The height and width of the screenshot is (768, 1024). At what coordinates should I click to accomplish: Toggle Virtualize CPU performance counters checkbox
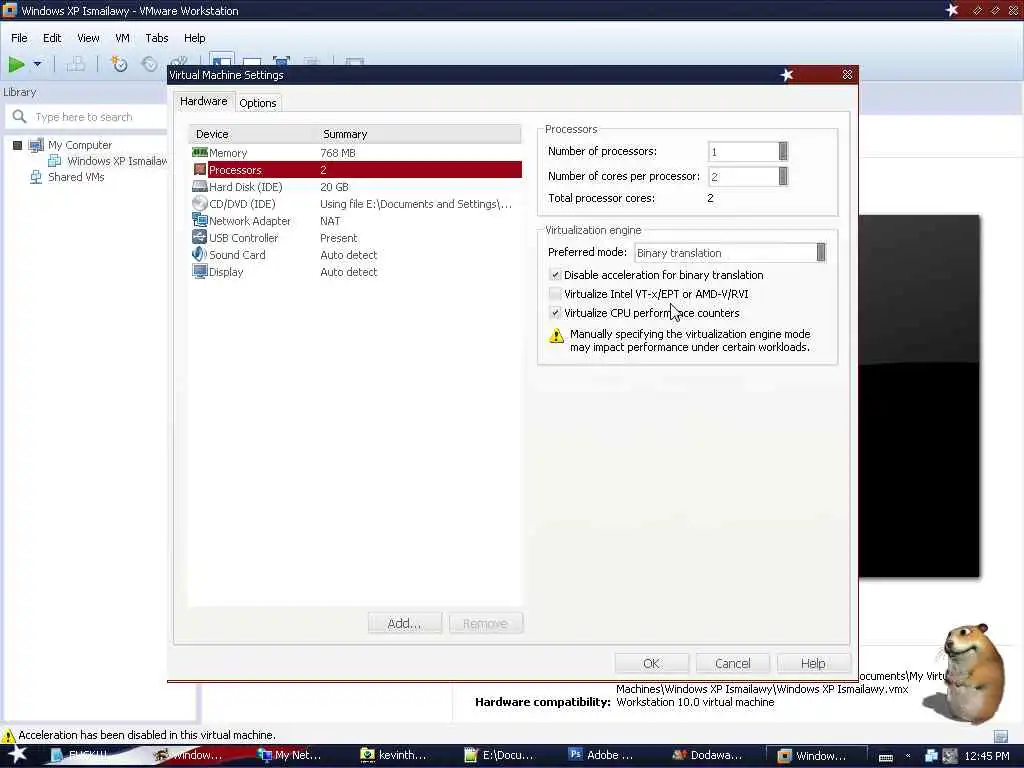(x=555, y=313)
